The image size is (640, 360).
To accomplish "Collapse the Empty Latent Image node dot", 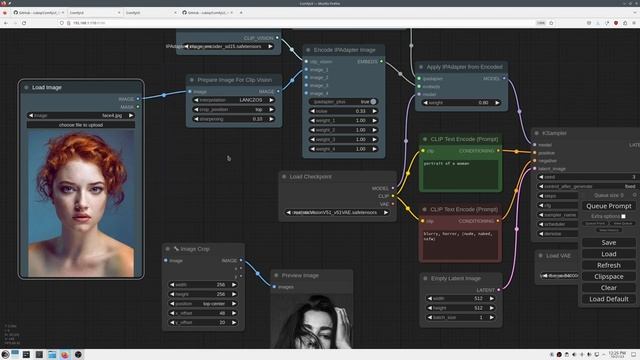I will click(x=425, y=278).
